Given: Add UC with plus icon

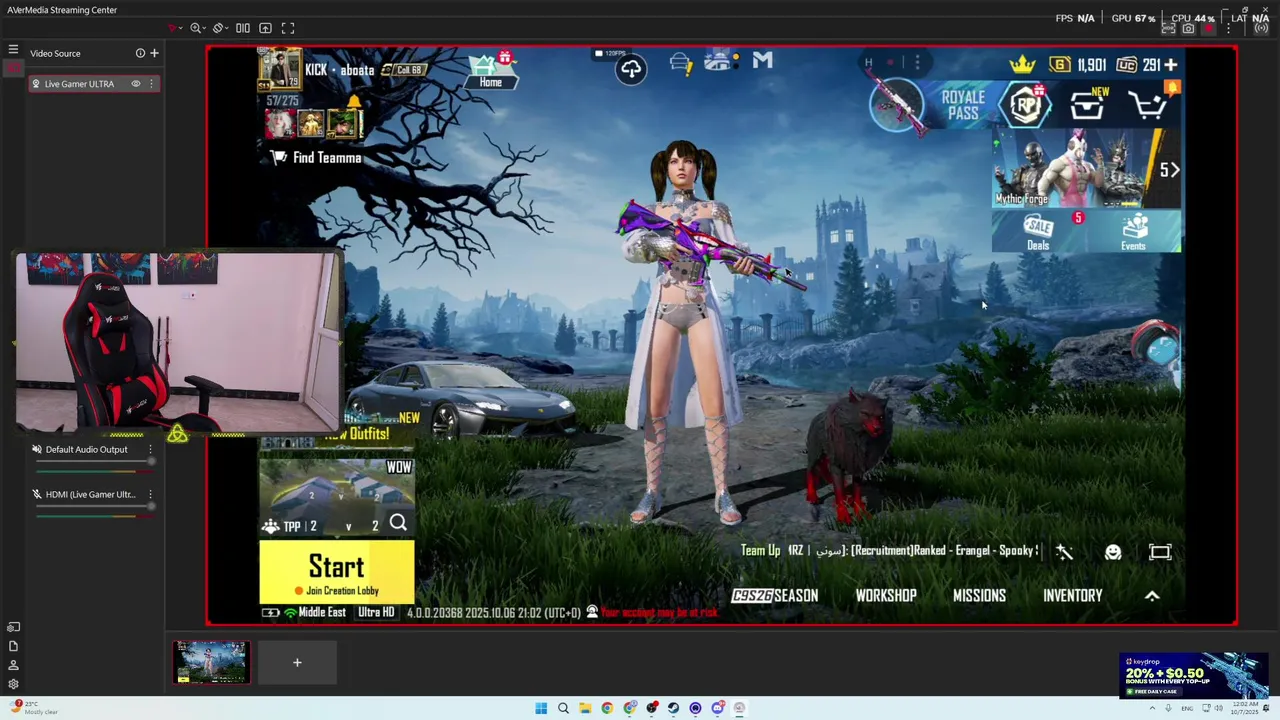Looking at the screenshot, I should pyautogui.click(x=1171, y=65).
